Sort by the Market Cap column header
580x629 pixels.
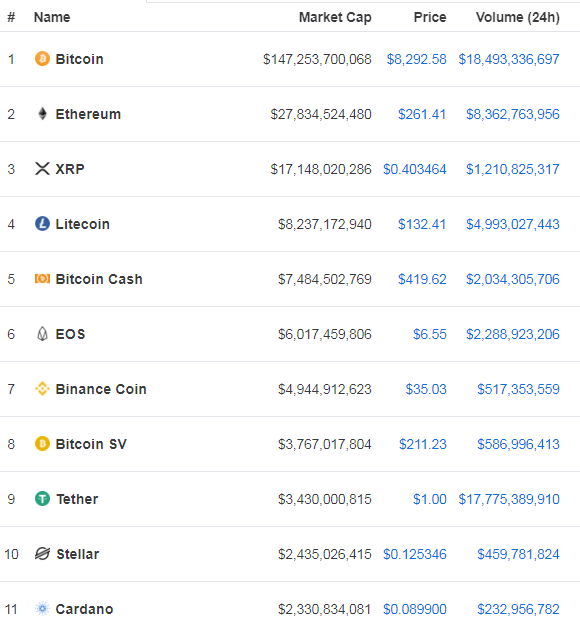(x=335, y=18)
